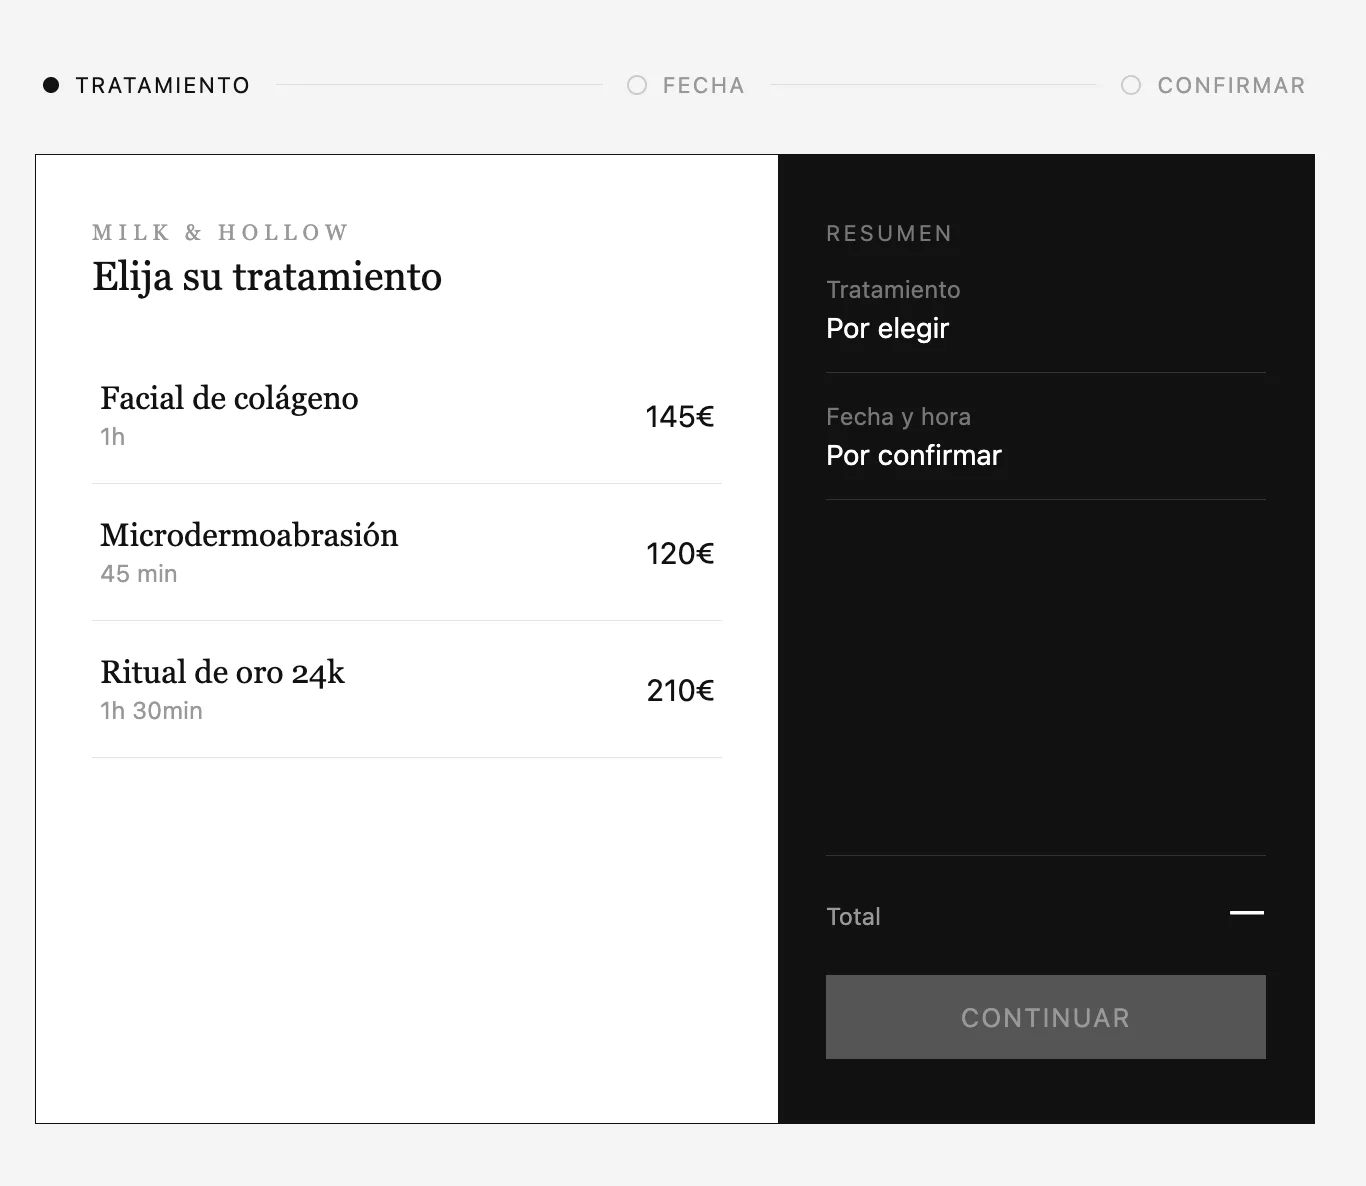Click the 'Fecha y hora' label
The height and width of the screenshot is (1186, 1366).
(x=898, y=417)
